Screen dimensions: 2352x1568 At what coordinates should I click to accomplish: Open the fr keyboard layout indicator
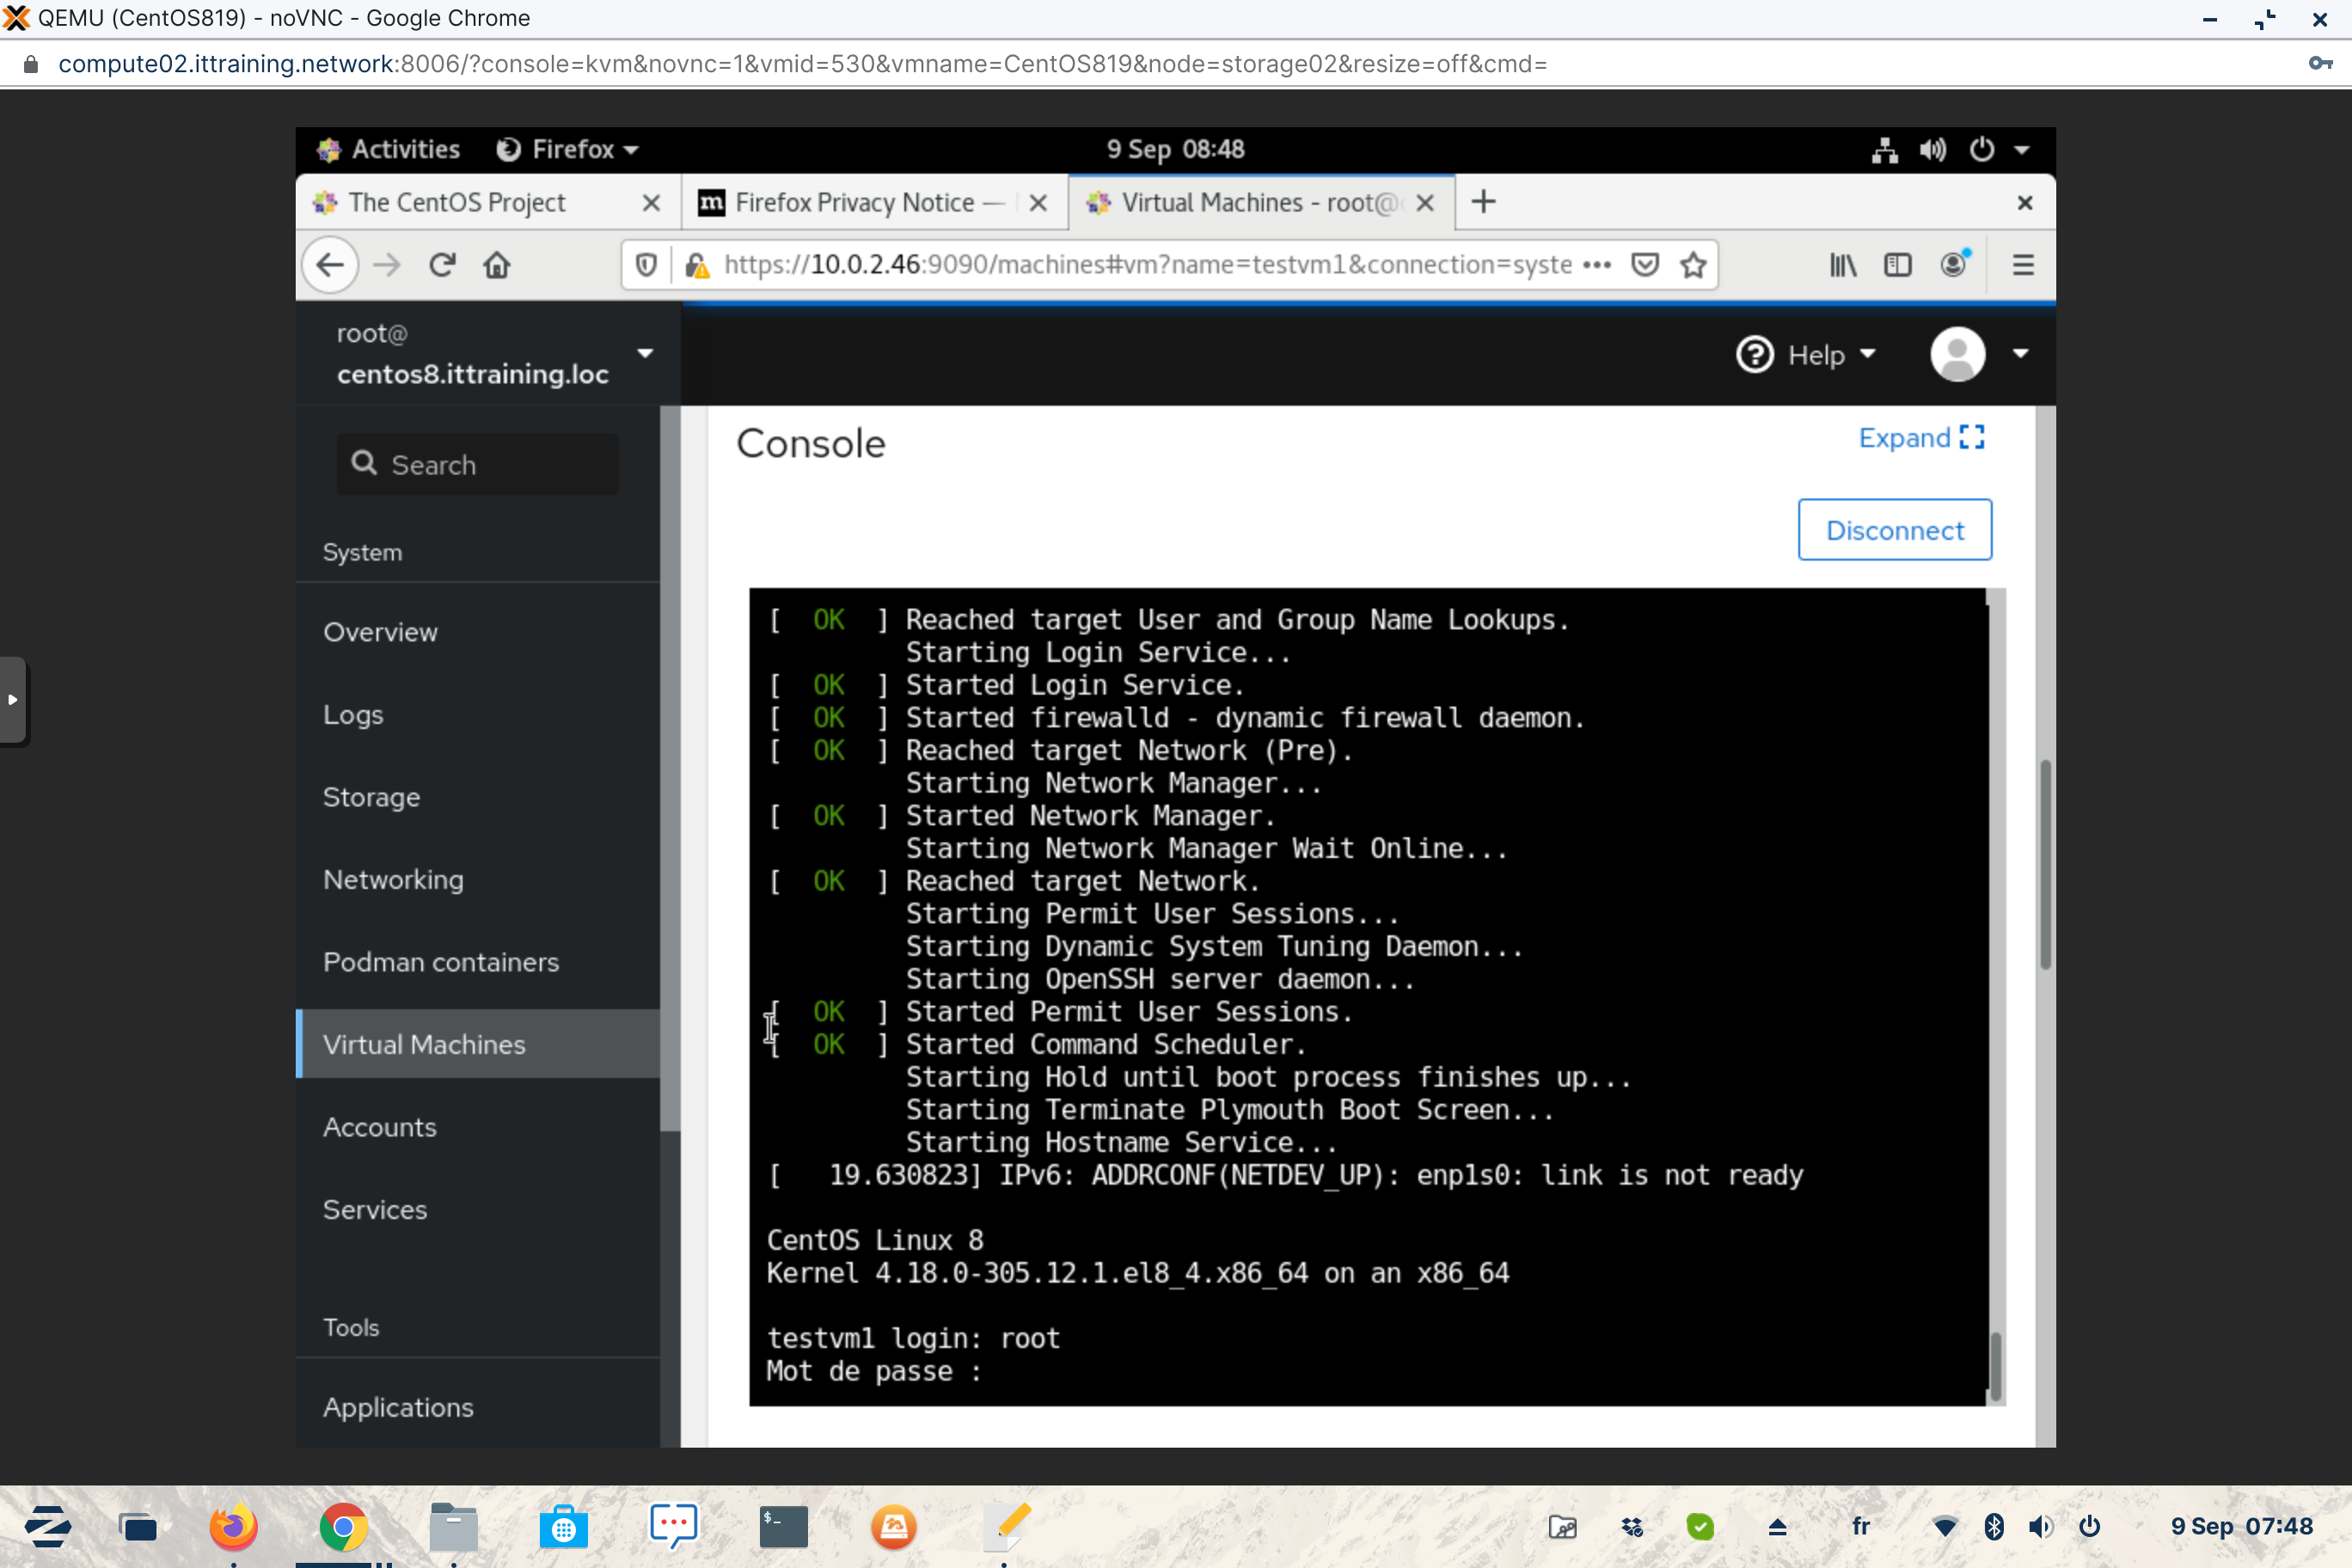tap(1860, 1526)
